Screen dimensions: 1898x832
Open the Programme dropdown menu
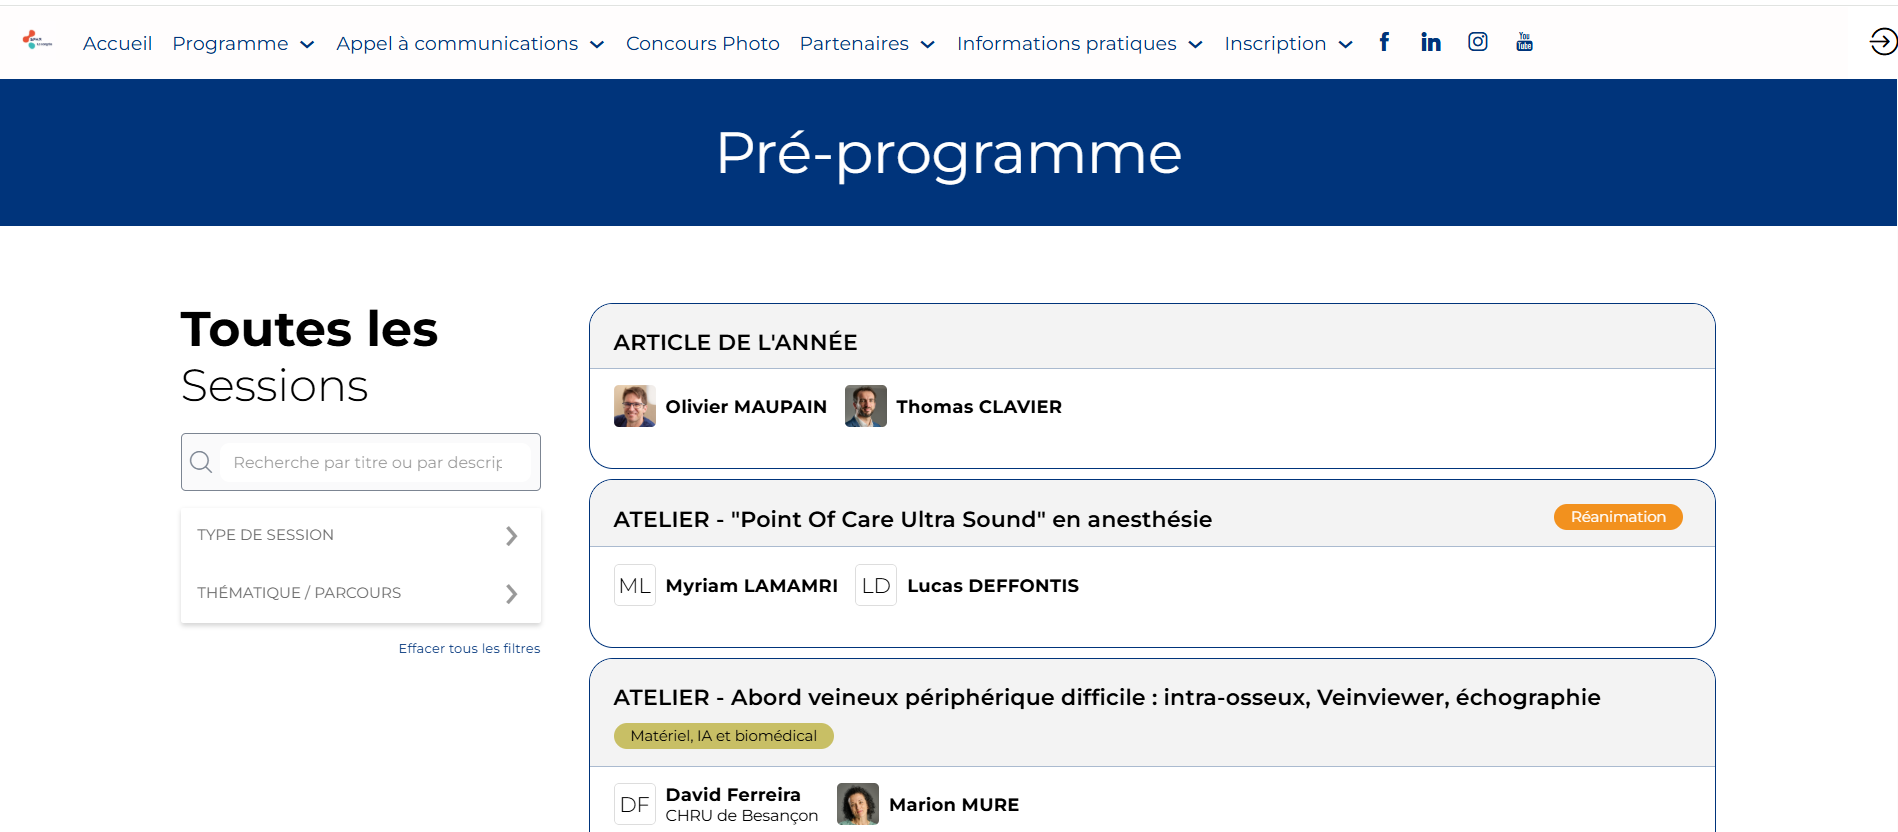click(243, 43)
